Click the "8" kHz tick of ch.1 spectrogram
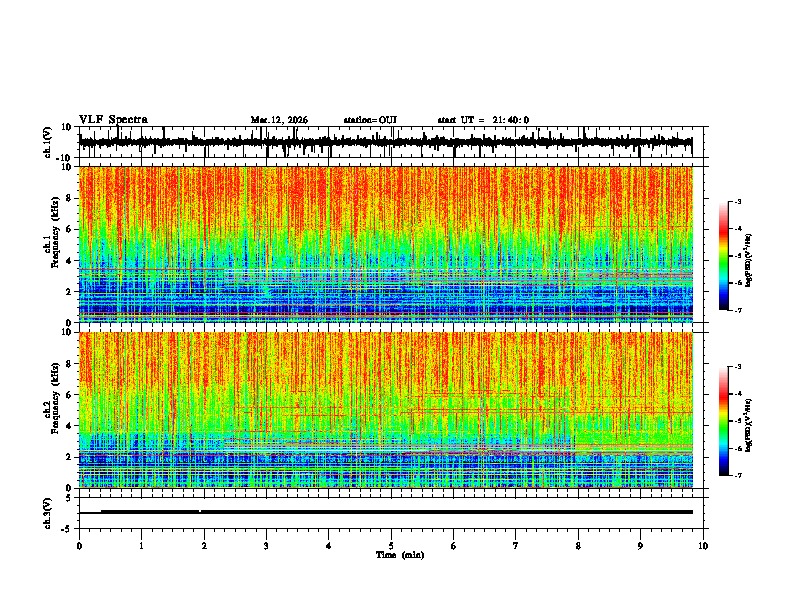The height and width of the screenshot is (612, 792). point(69,198)
